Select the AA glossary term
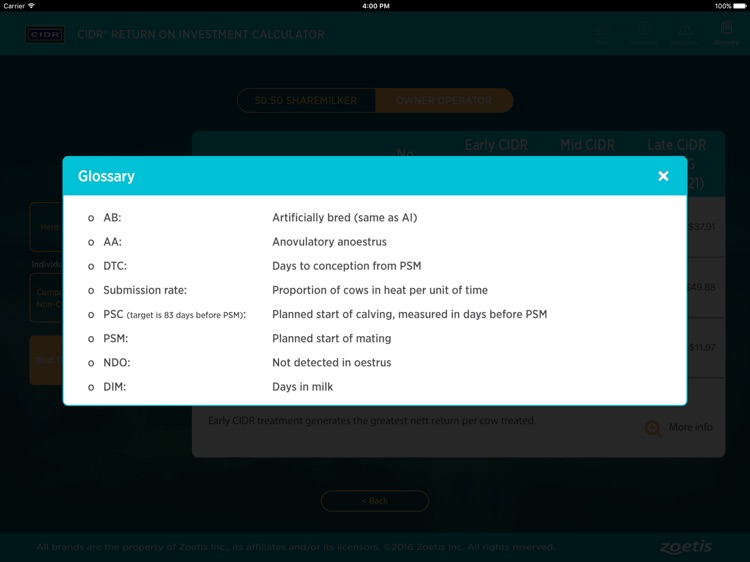Viewport: 750px width, 562px height. pyautogui.click(x=112, y=242)
